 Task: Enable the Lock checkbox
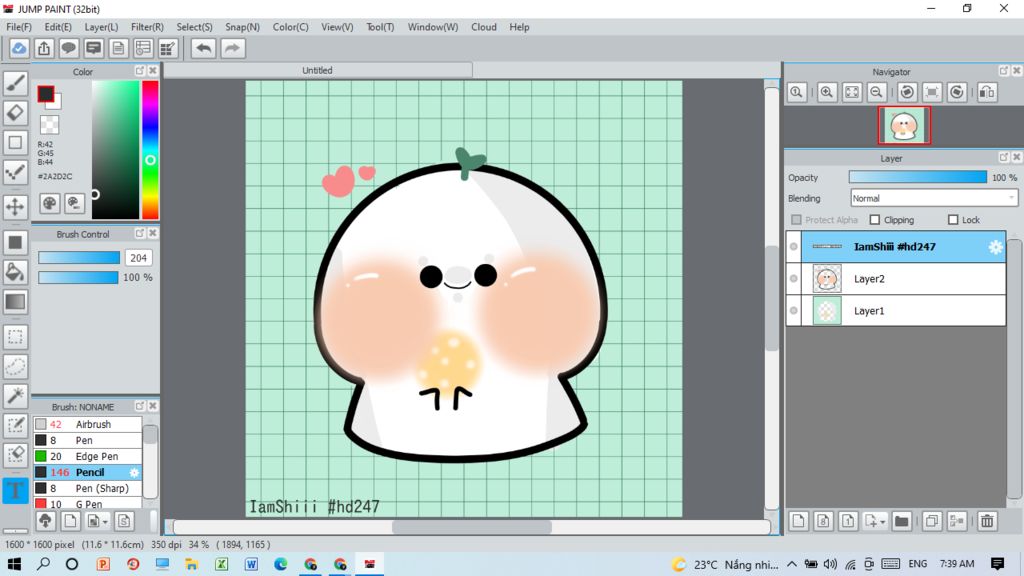click(953, 220)
